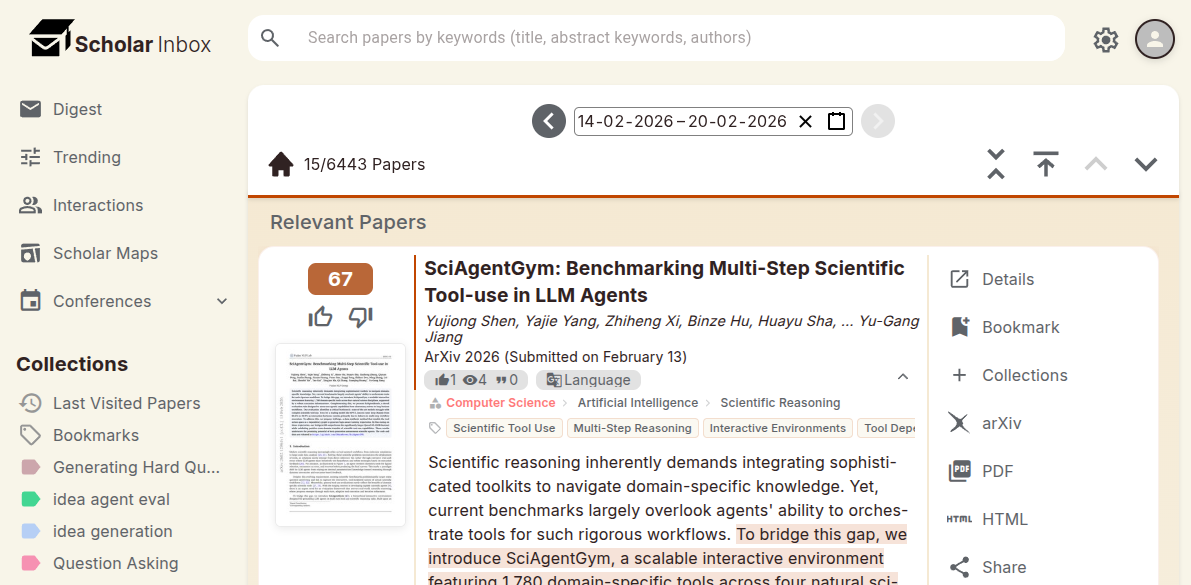
Task: Thumbs down the SciAgentGym paper
Action: (x=360, y=317)
